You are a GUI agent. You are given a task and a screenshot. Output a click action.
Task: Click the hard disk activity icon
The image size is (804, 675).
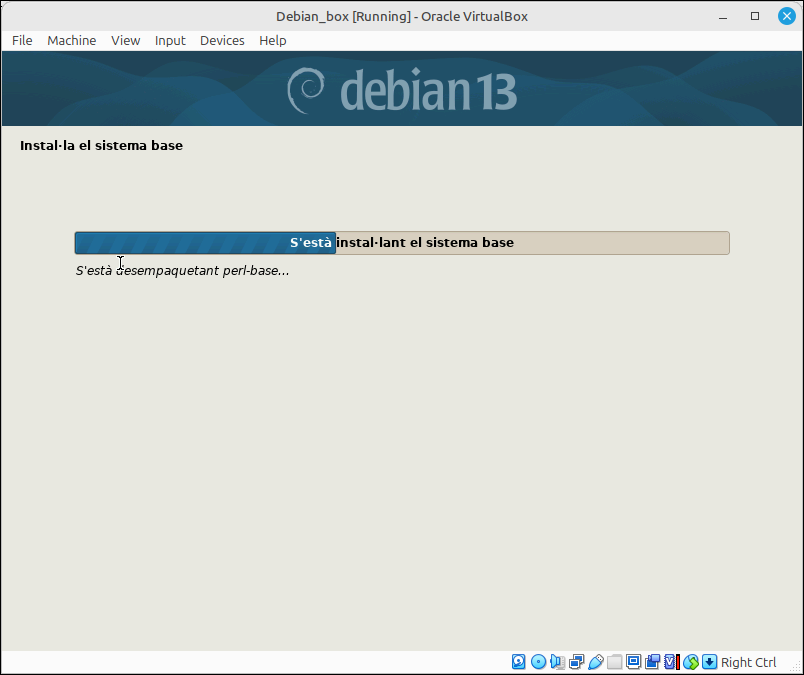pos(518,662)
